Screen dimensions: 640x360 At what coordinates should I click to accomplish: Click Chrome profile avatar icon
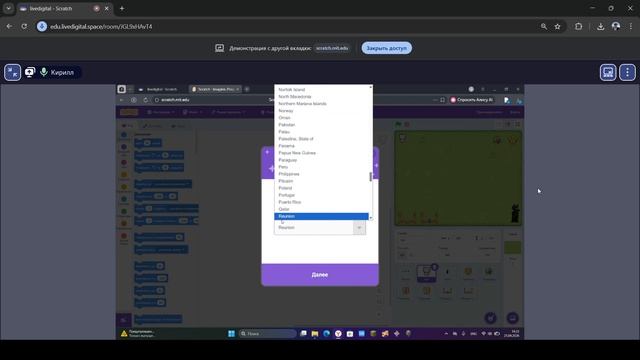pyautogui.click(x=616, y=27)
